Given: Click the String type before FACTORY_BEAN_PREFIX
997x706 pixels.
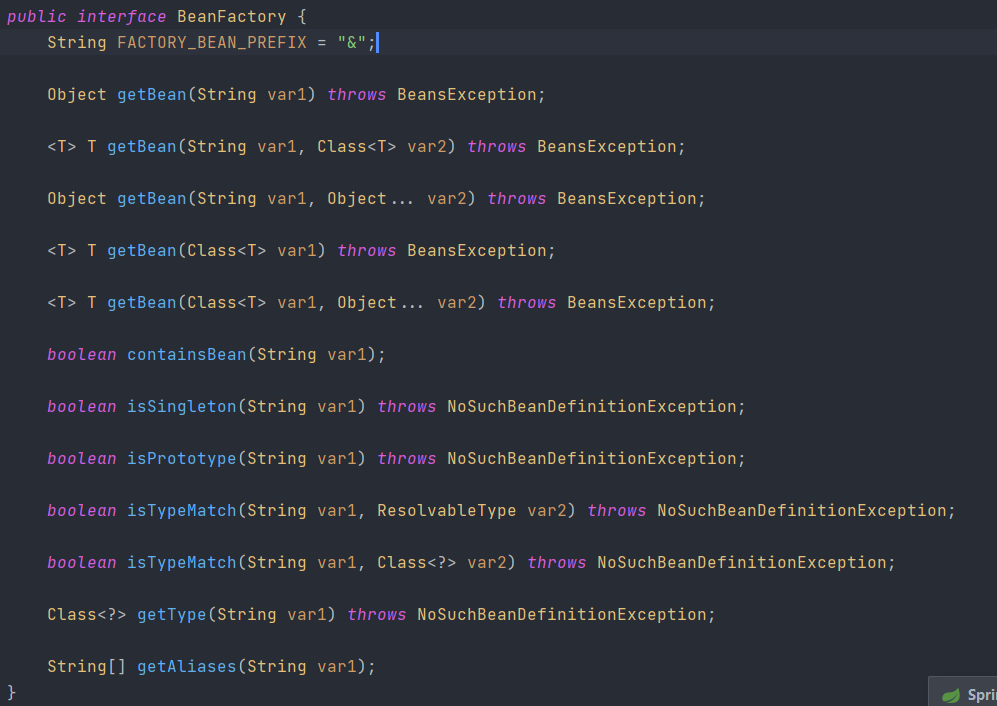Looking at the screenshot, I should [76, 43].
